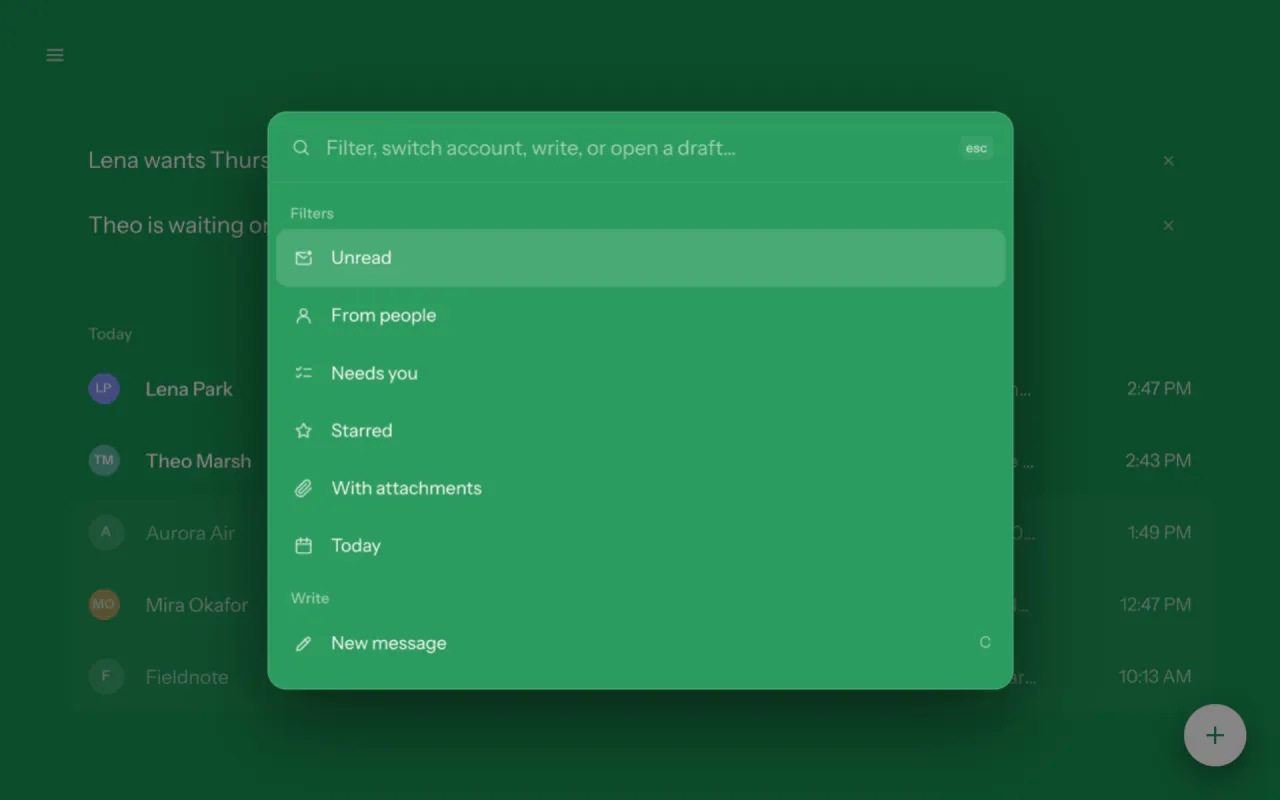Open the hamburger menu icon
This screenshot has width=1280, height=800.
(55, 55)
